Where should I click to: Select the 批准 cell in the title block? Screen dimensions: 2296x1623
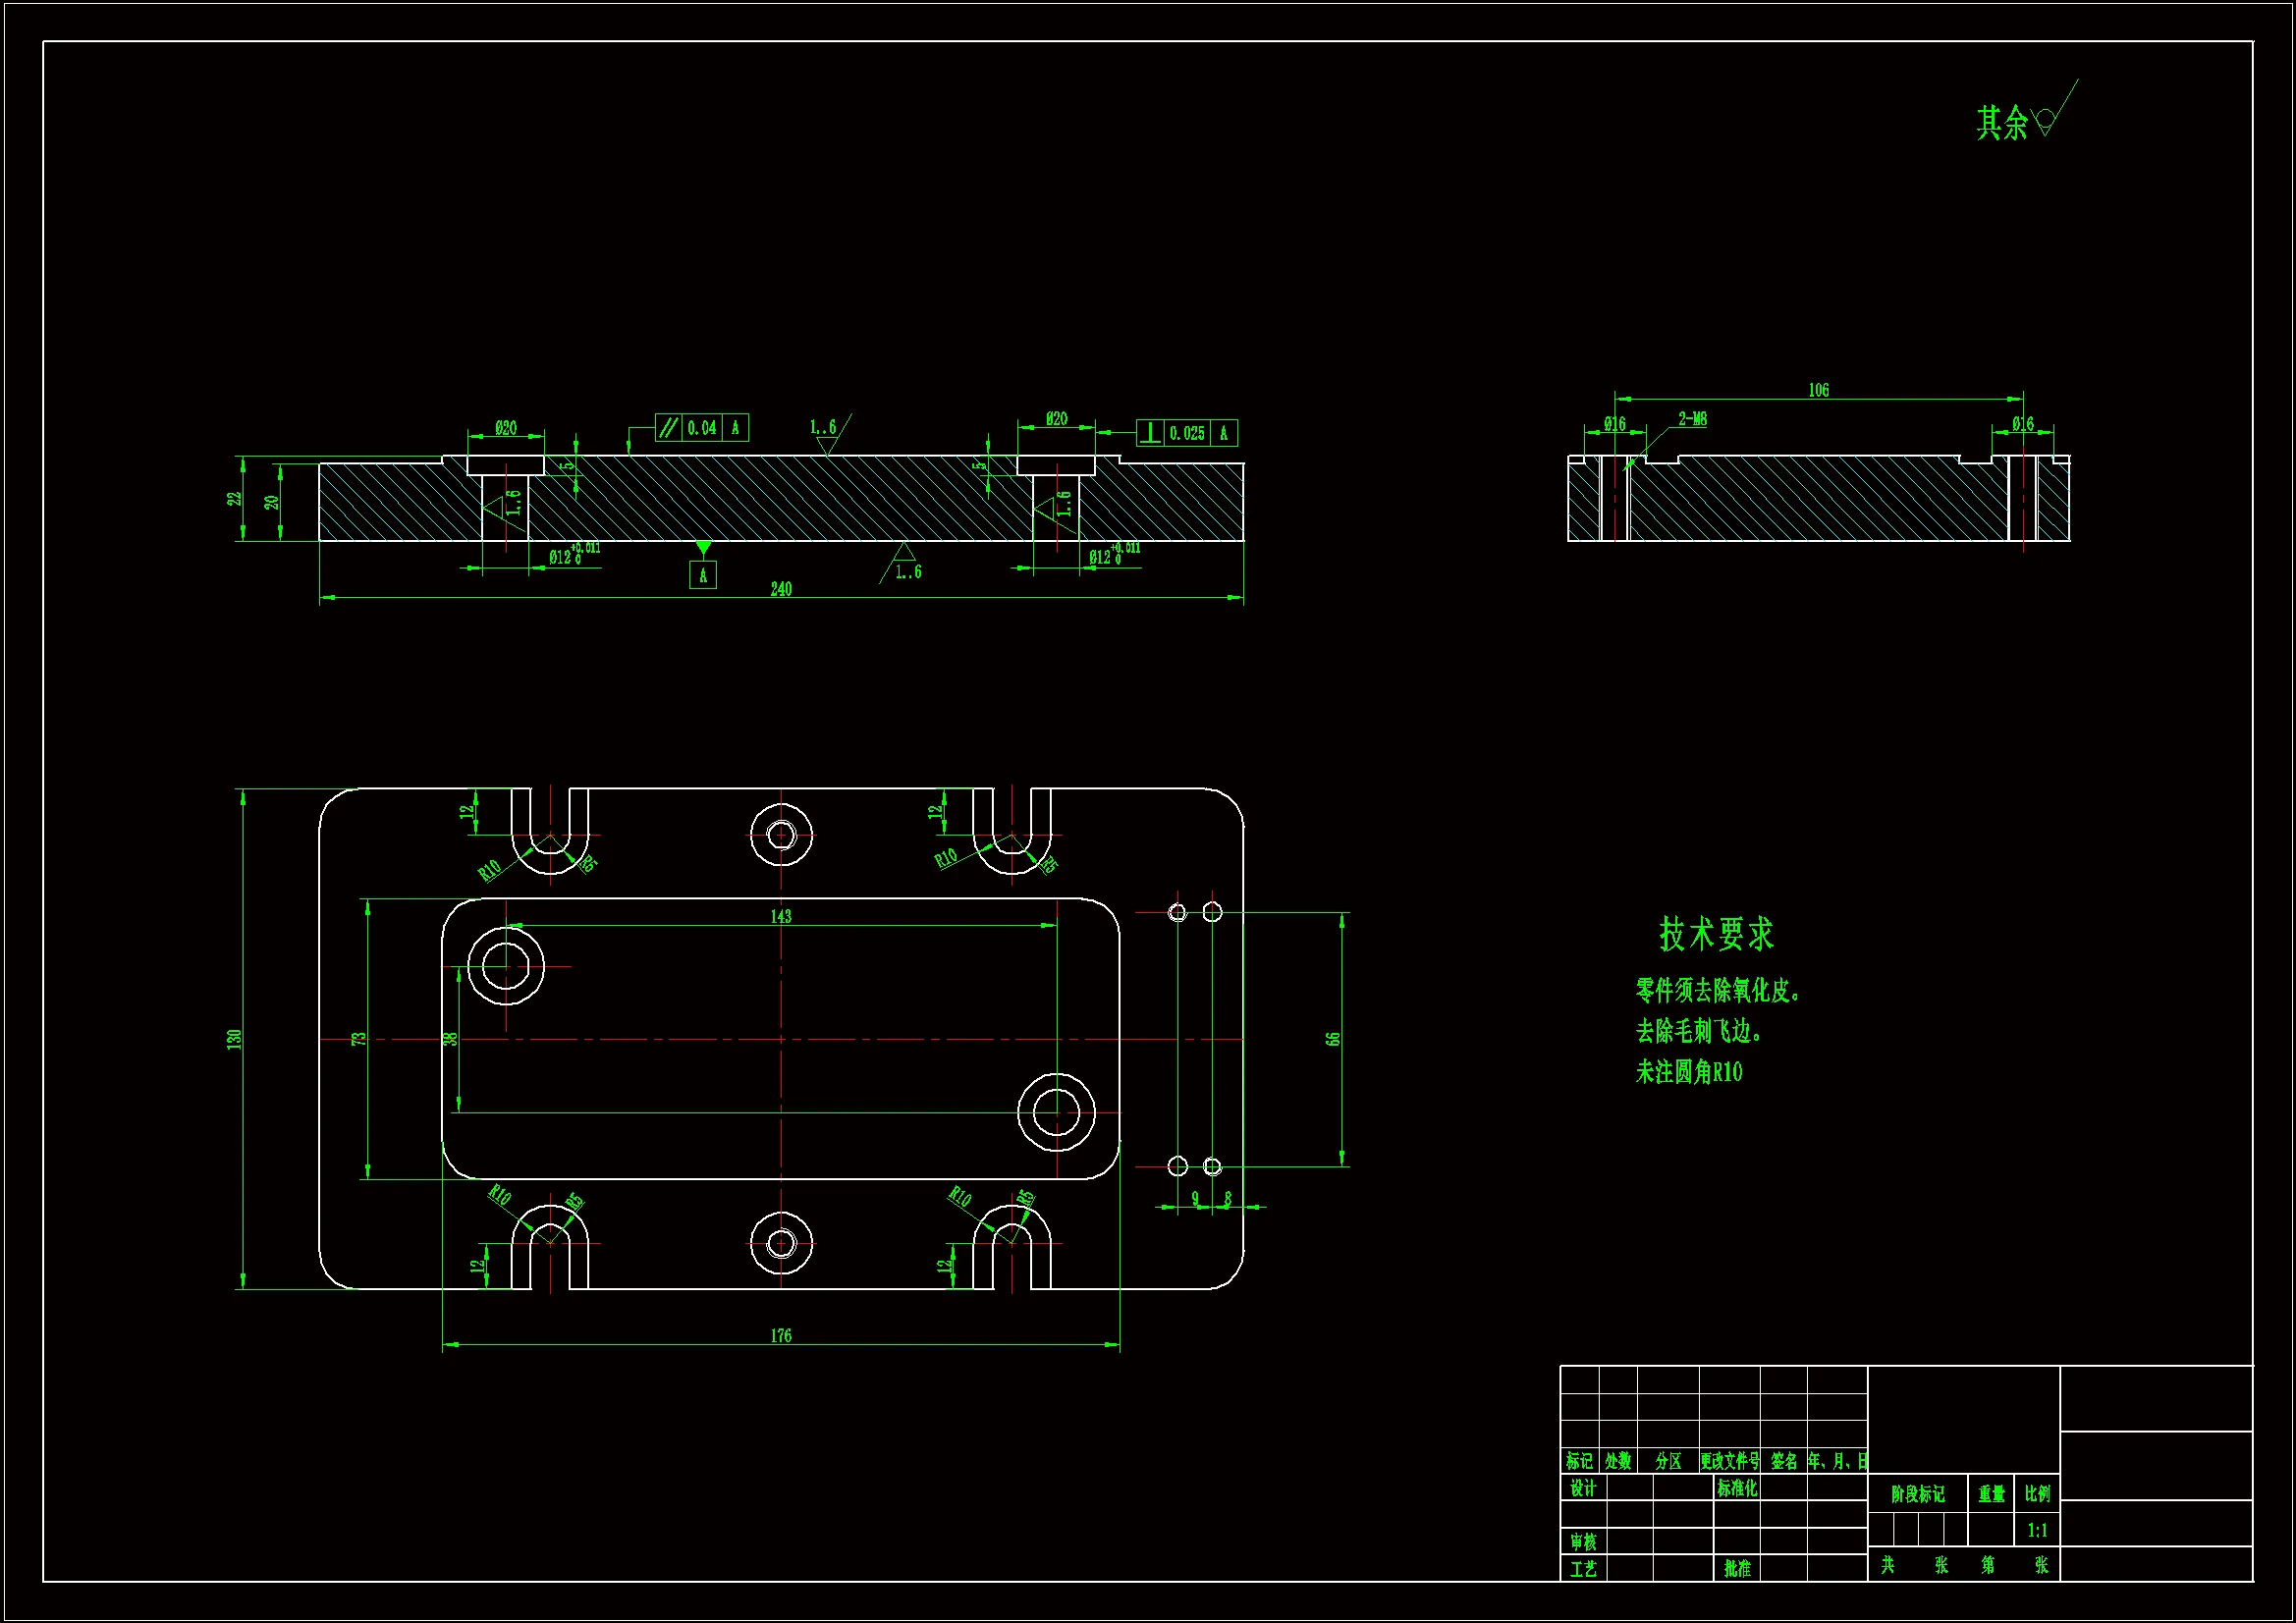1737,1568
